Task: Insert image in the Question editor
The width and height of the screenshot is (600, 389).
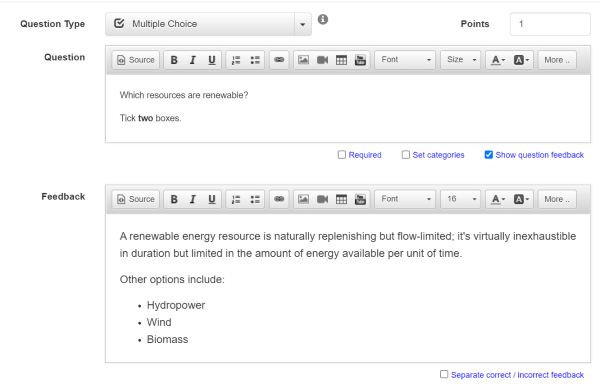Action: pos(303,60)
